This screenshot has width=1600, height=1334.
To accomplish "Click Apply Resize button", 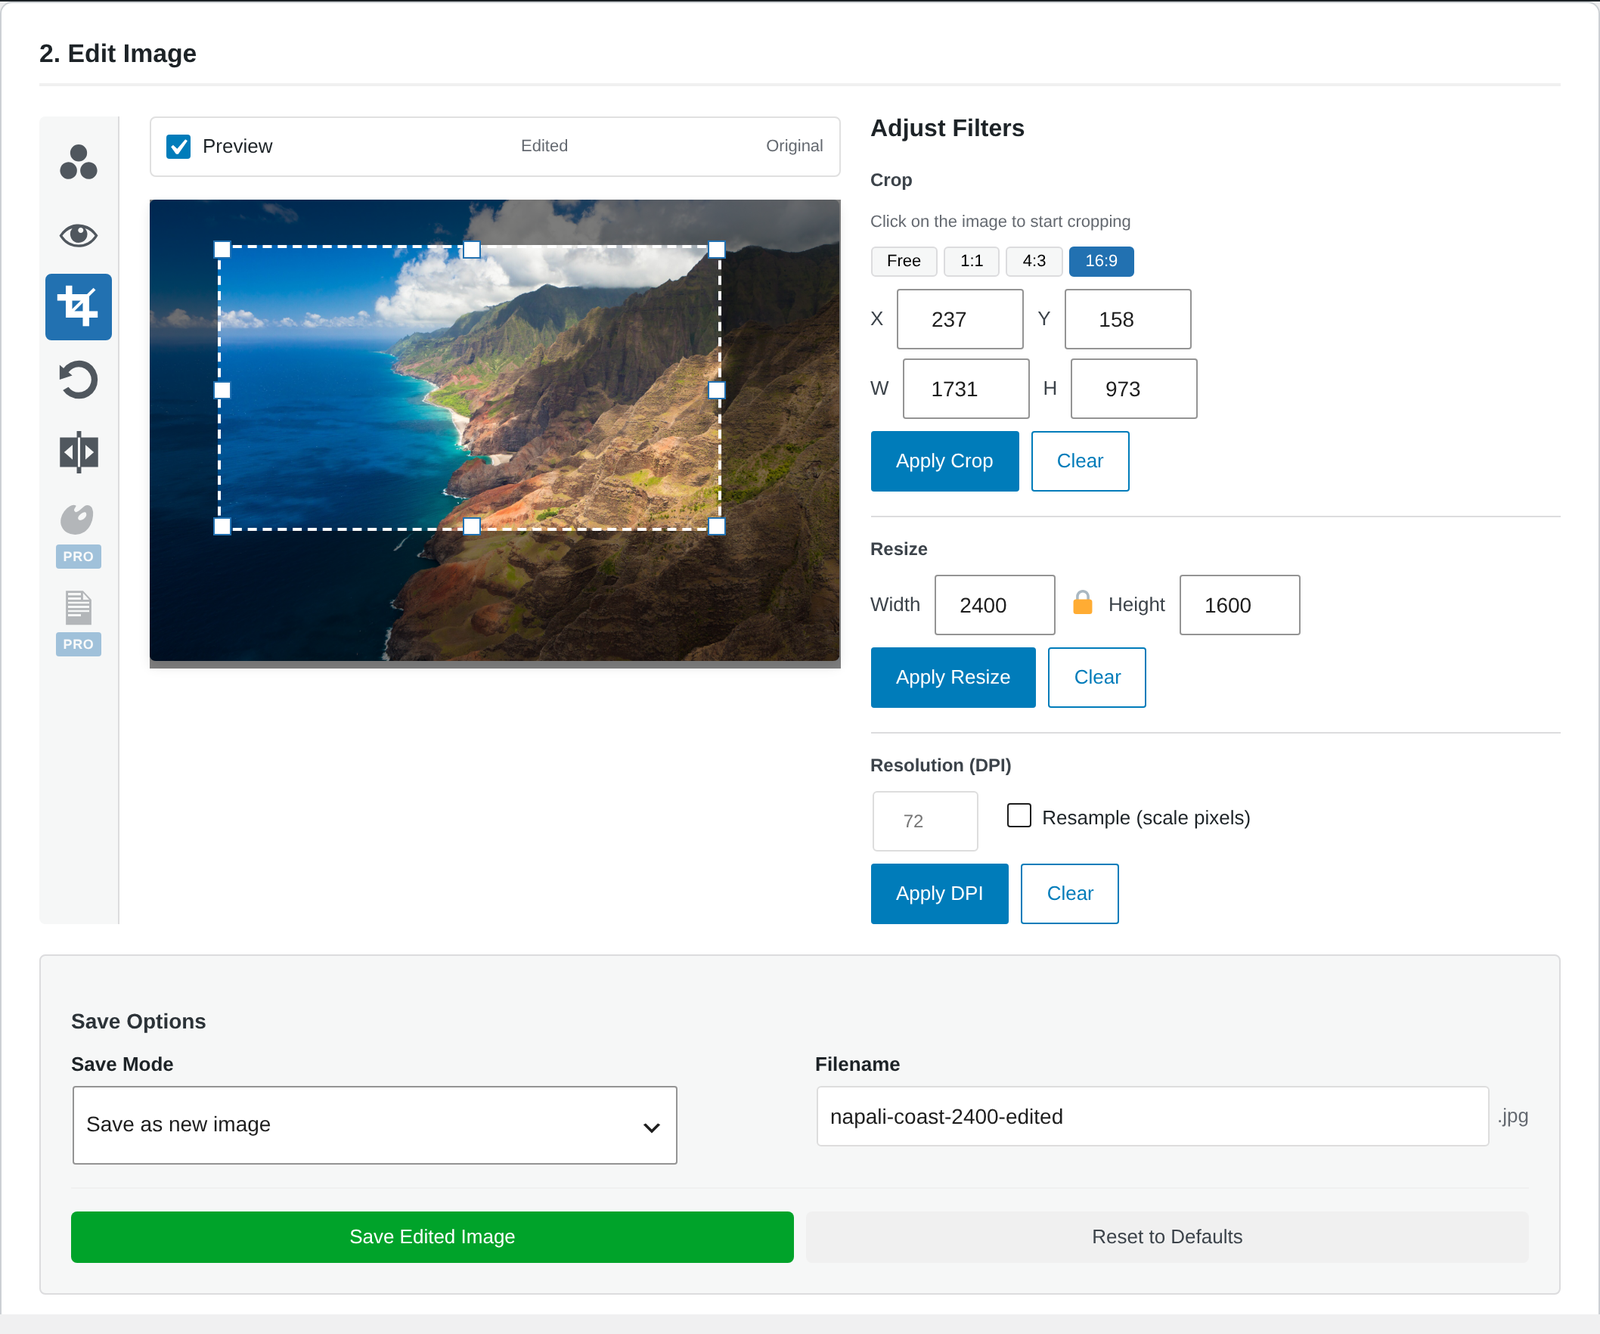I will (953, 677).
